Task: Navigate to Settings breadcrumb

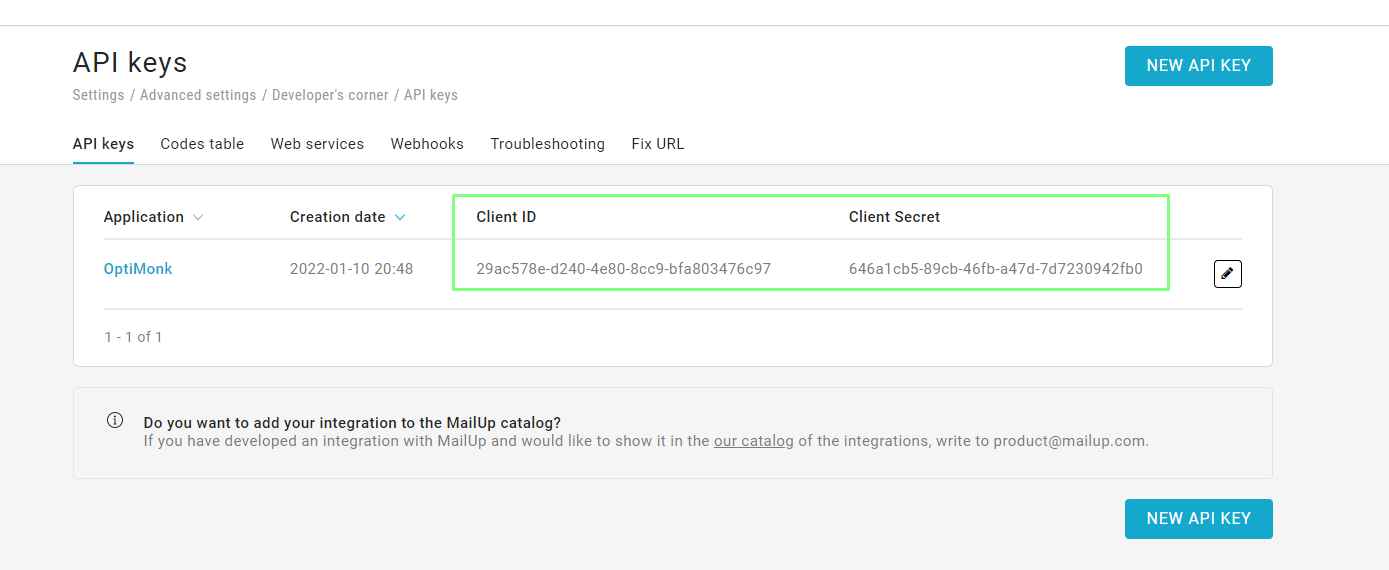Action: pos(98,95)
